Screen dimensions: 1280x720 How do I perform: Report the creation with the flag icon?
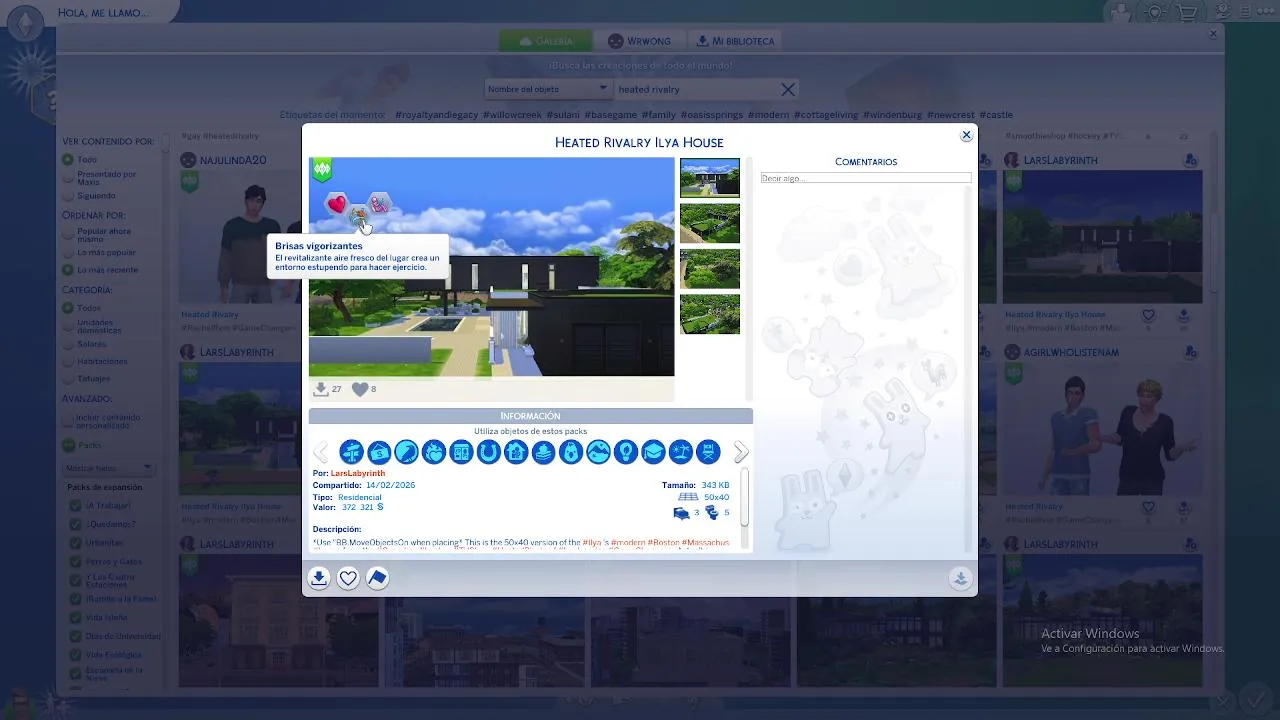(x=377, y=578)
